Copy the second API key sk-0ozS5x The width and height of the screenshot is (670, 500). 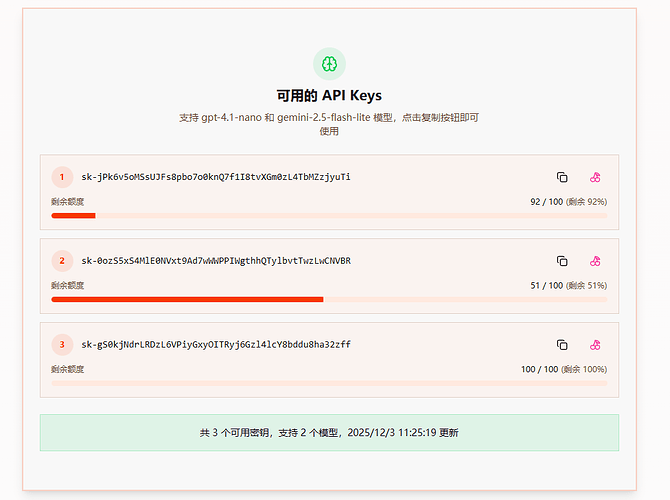point(562,261)
